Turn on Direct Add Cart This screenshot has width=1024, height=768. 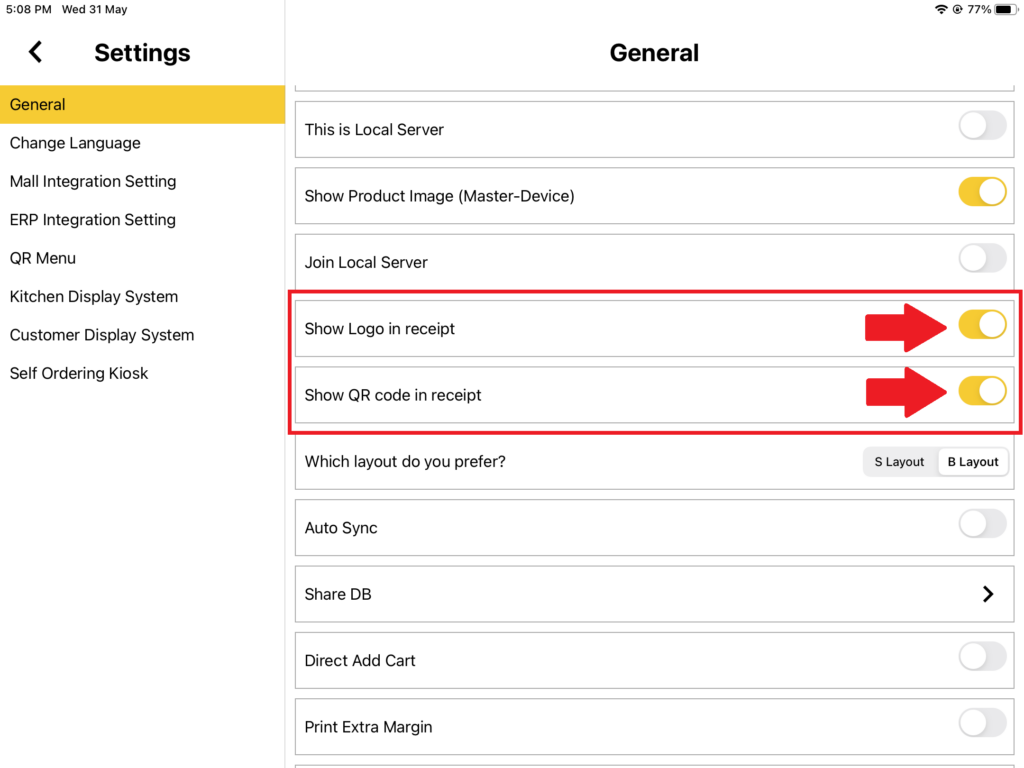tap(982, 657)
